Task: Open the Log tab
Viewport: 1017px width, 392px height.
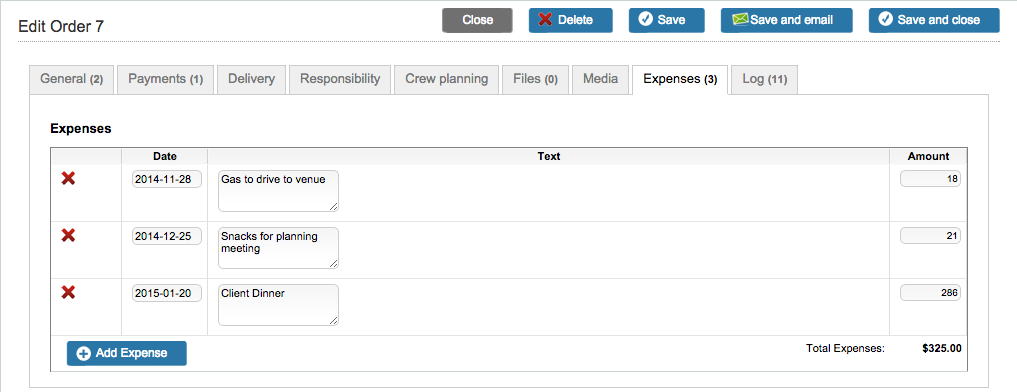Action: [765, 79]
